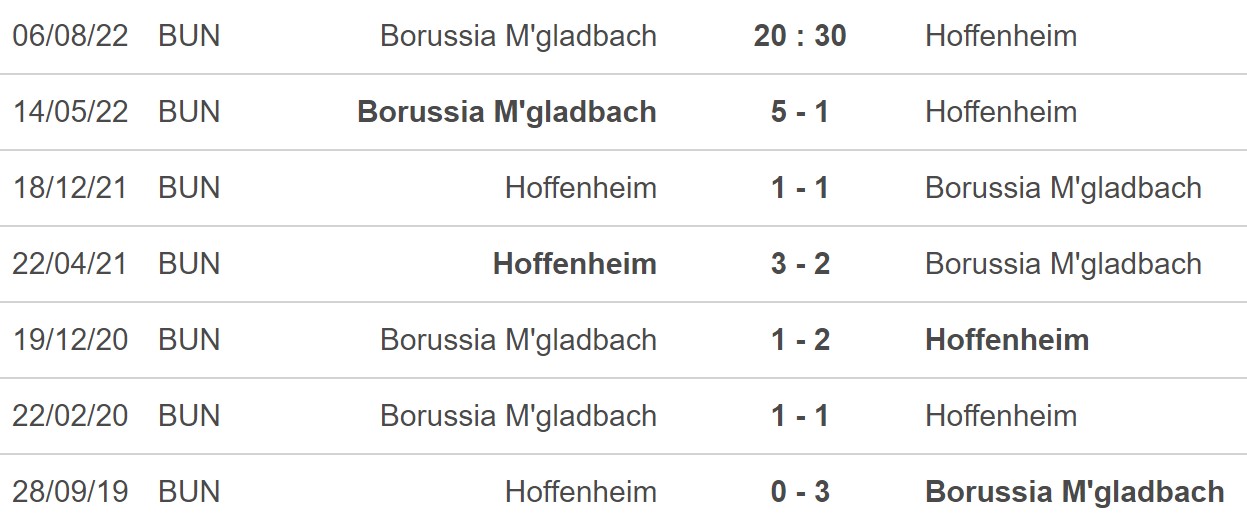
Task: Open bold Hoffenheim in 19/12/20 row
Action: tap(1007, 340)
